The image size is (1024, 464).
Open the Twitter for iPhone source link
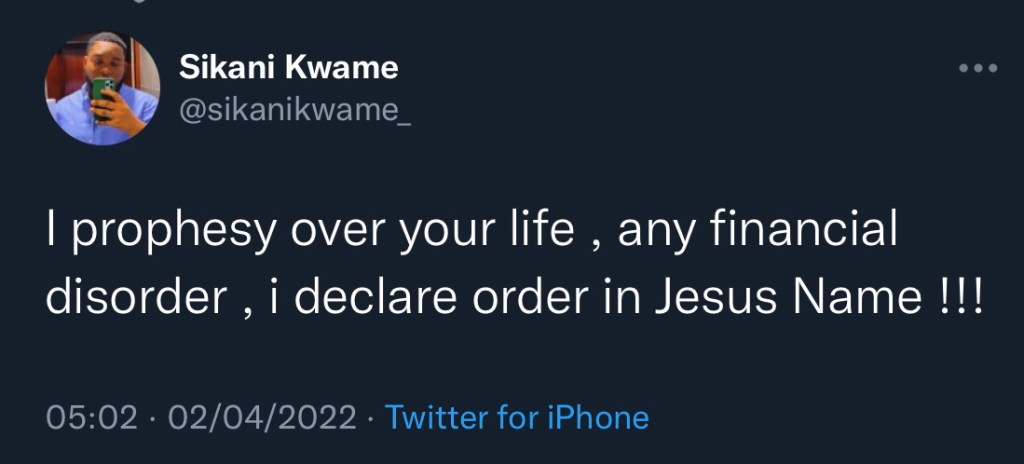pos(517,417)
